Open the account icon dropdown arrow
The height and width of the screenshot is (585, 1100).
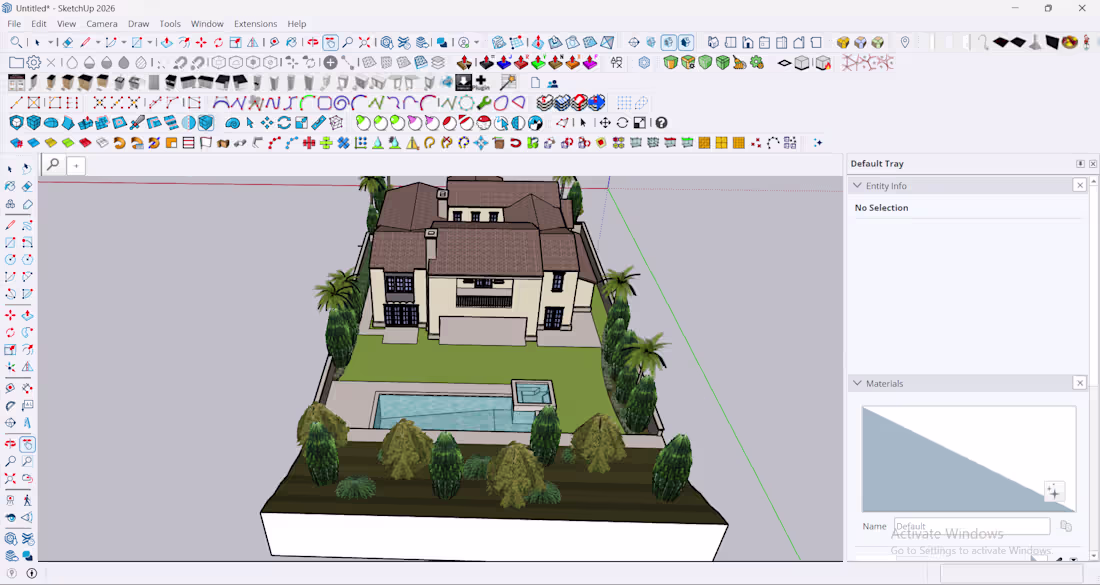[x=476, y=43]
